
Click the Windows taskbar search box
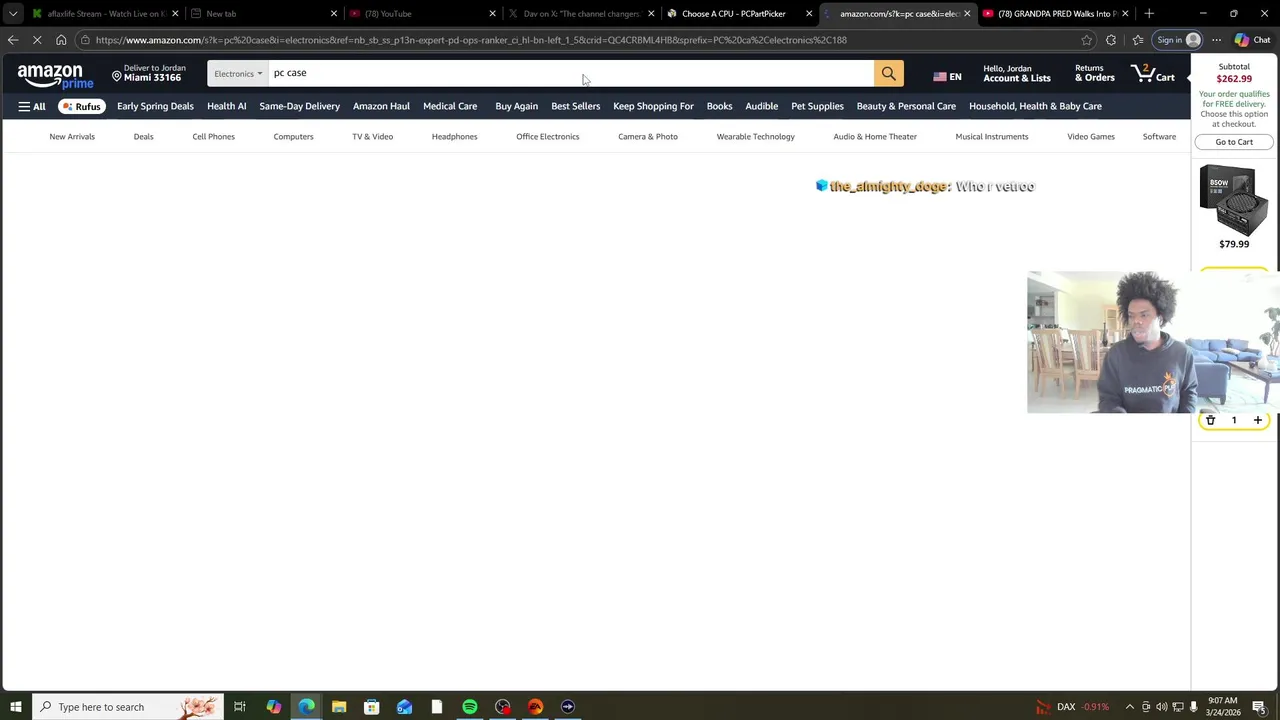pos(127,707)
